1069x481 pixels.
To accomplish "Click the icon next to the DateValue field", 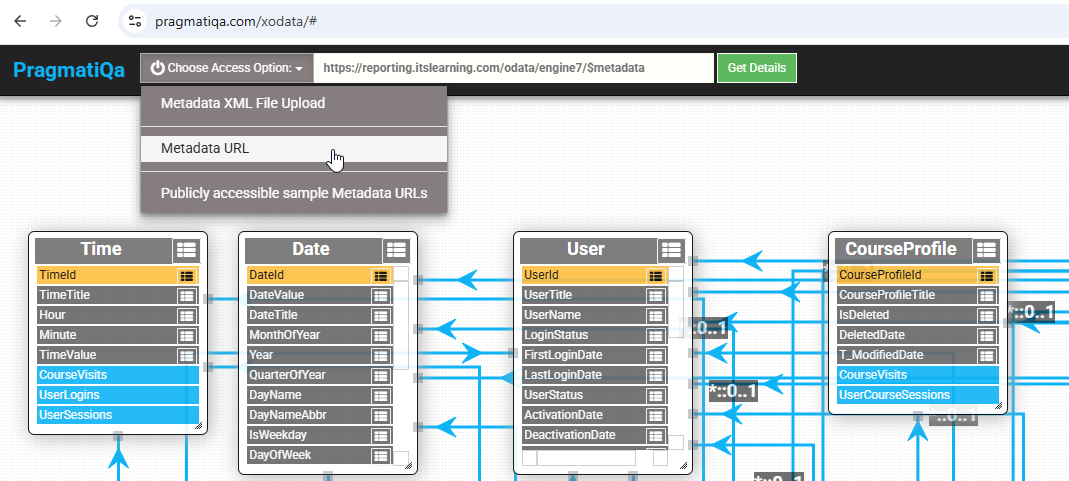I will (380, 295).
